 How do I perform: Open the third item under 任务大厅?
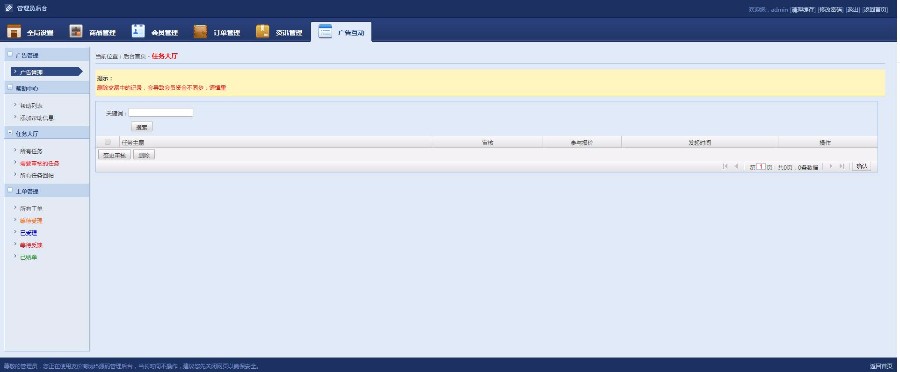click(x=37, y=175)
